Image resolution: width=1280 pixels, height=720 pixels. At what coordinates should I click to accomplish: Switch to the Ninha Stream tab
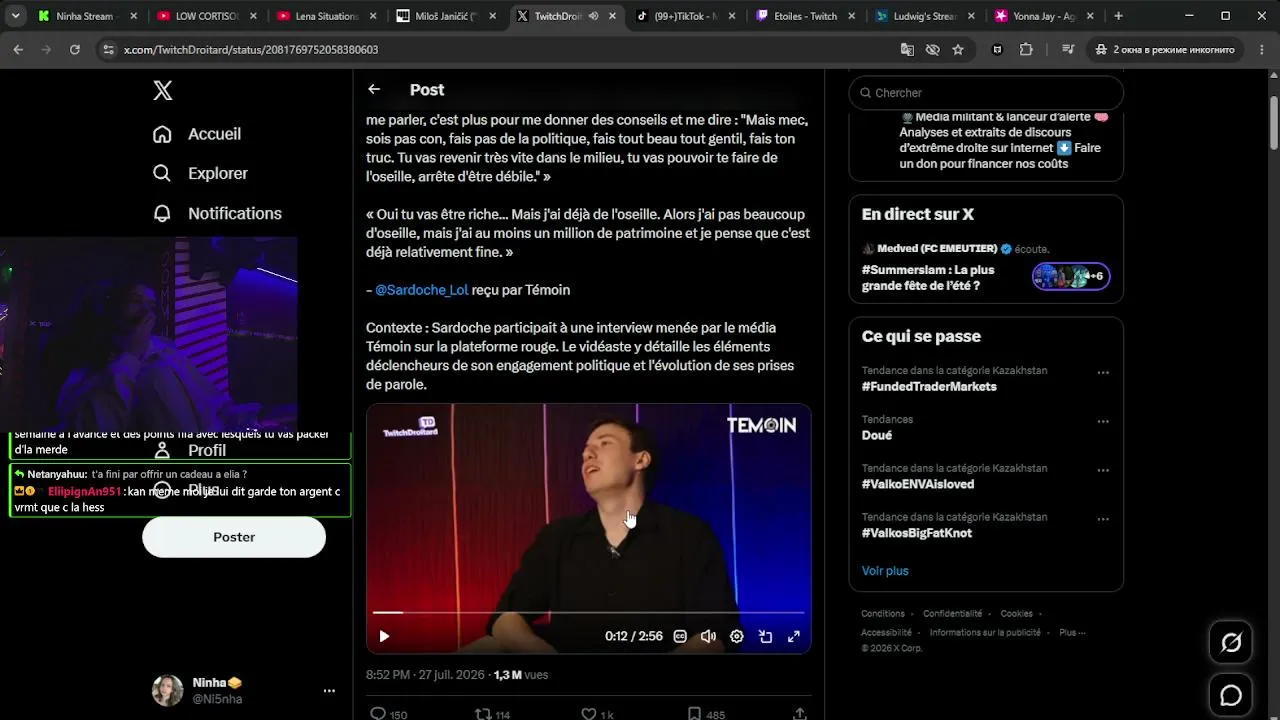(x=86, y=16)
